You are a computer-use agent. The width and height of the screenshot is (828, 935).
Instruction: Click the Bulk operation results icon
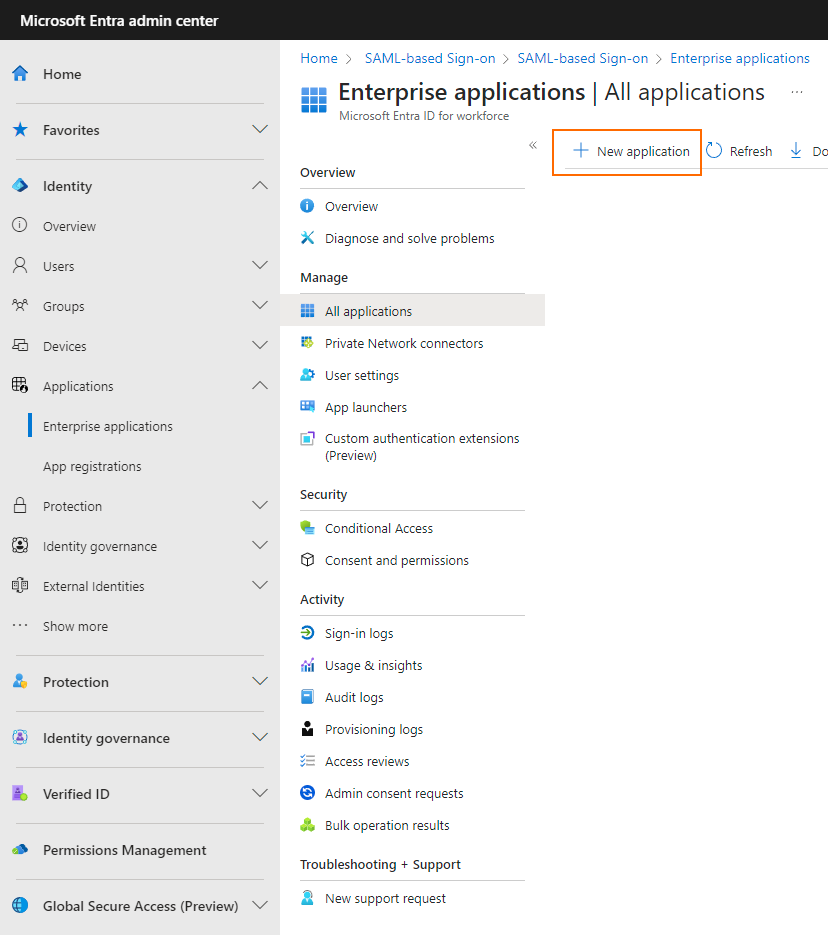tap(308, 825)
